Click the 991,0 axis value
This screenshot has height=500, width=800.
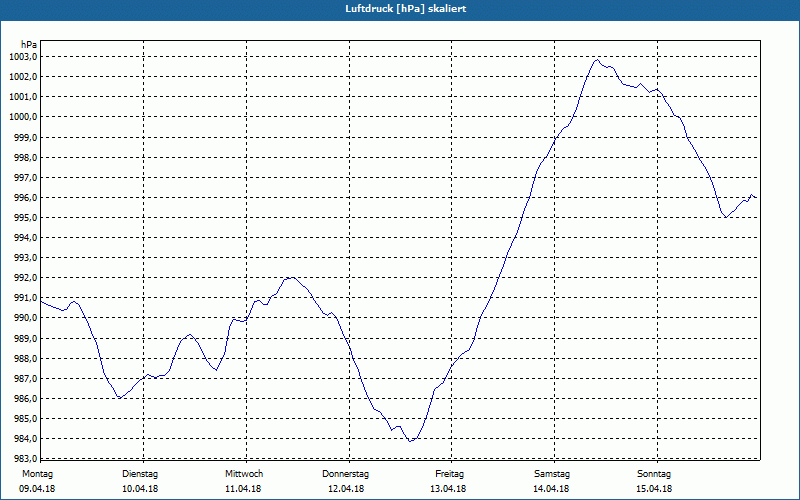[x=25, y=298]
